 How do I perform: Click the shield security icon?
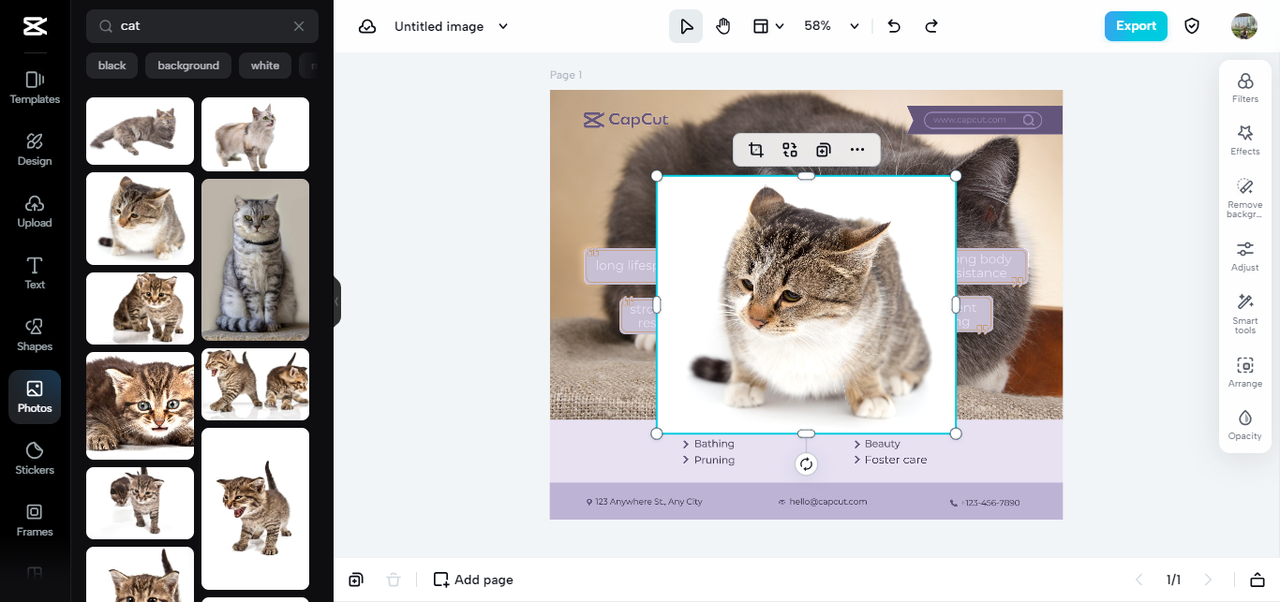pos(1192,26)
